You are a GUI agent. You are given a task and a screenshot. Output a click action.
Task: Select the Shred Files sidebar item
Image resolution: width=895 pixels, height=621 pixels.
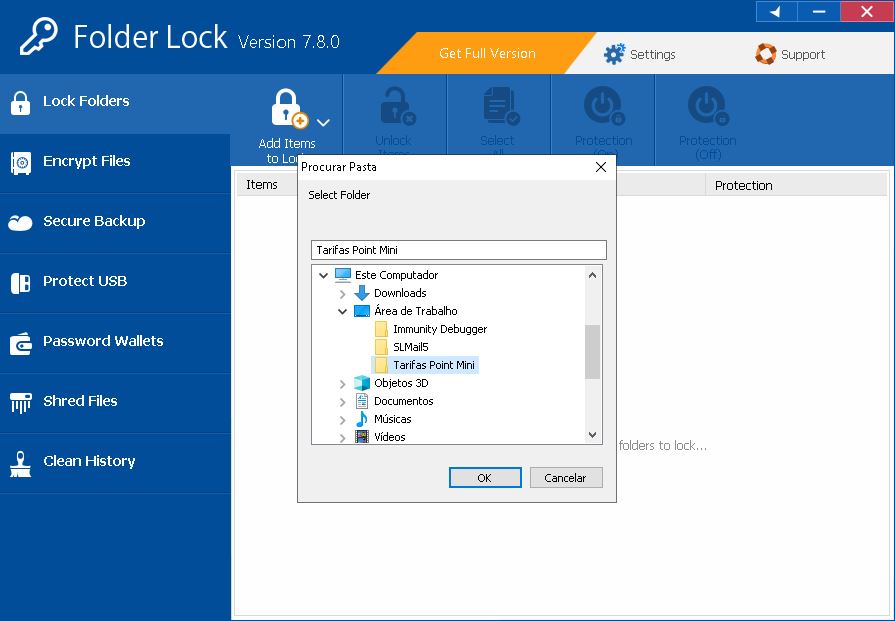tap(80, 401)
